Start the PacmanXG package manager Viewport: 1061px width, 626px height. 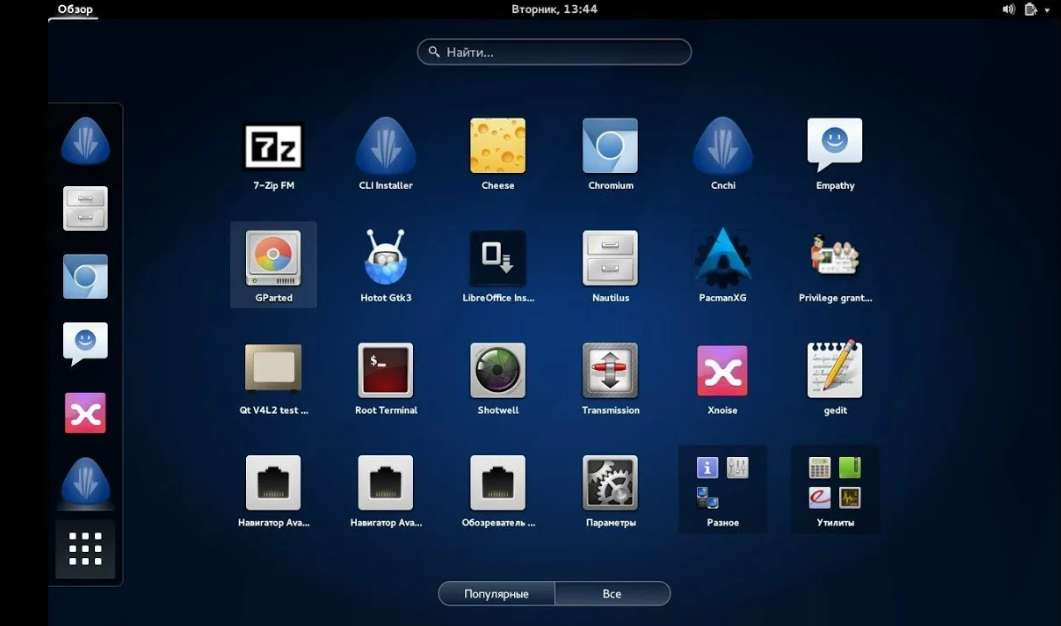[x=723, y=258]
